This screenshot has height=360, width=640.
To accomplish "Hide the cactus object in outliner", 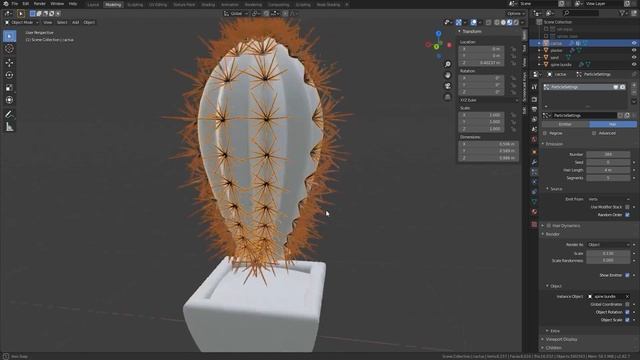I will [634, 43].
